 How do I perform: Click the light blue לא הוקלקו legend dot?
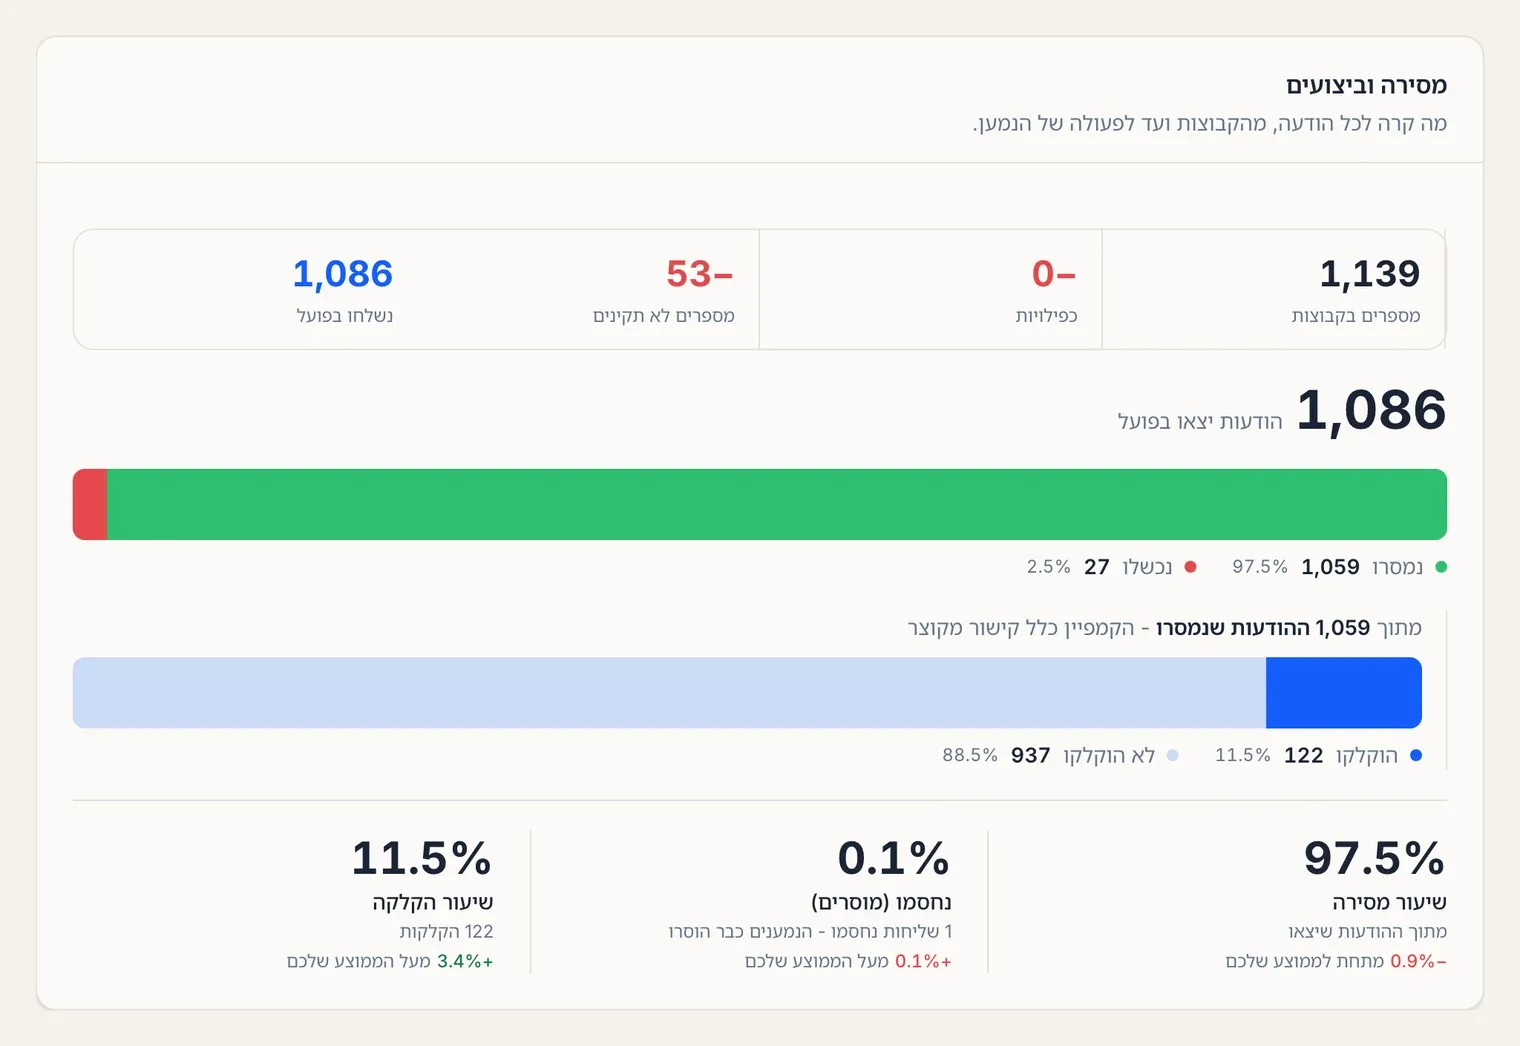coord(1173,755)
